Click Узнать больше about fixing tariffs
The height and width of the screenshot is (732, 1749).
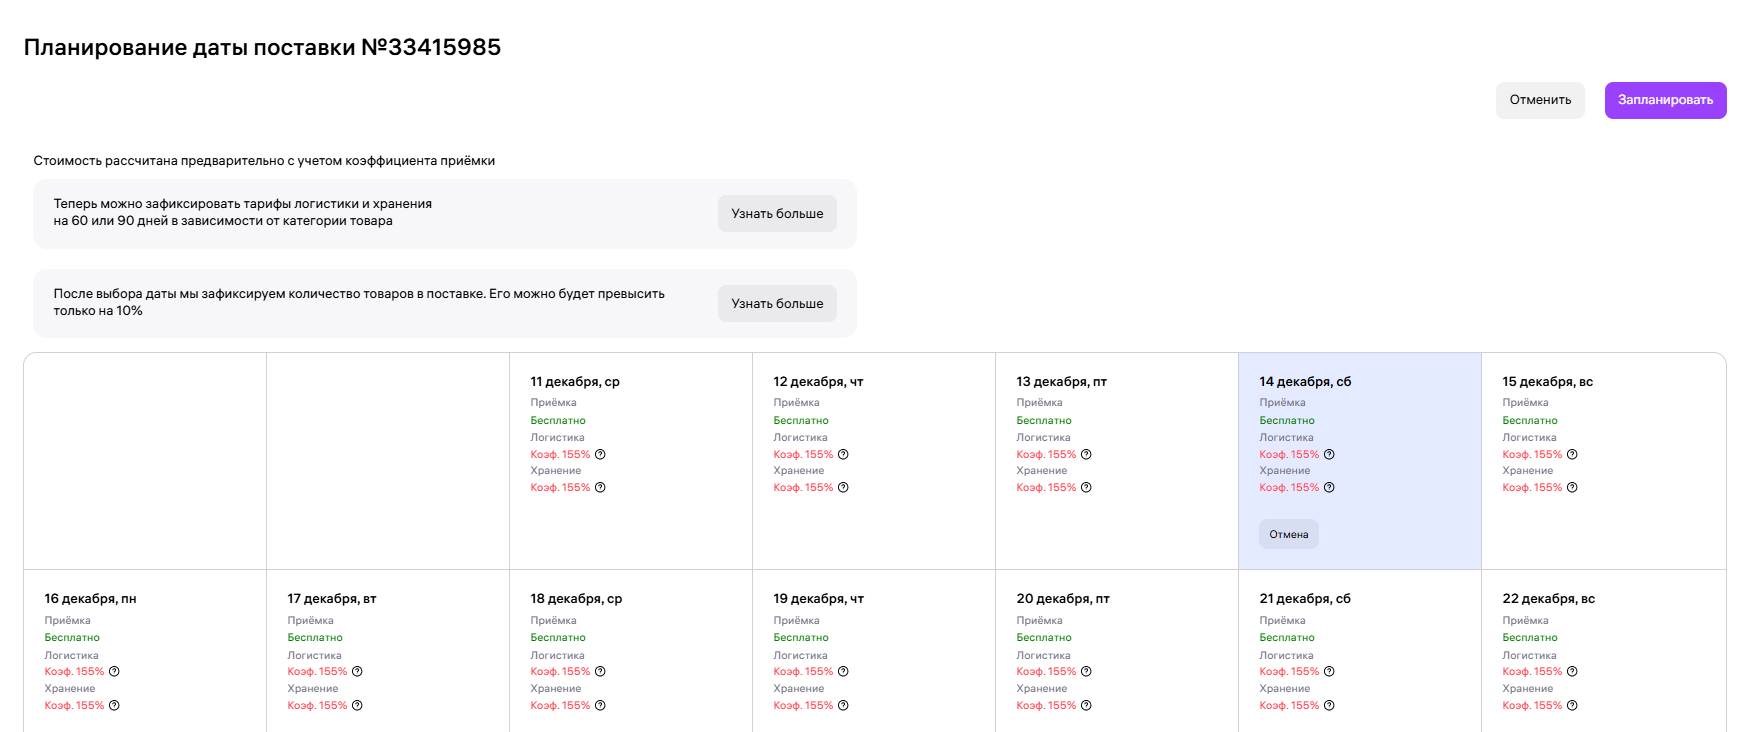click(777, 214)
